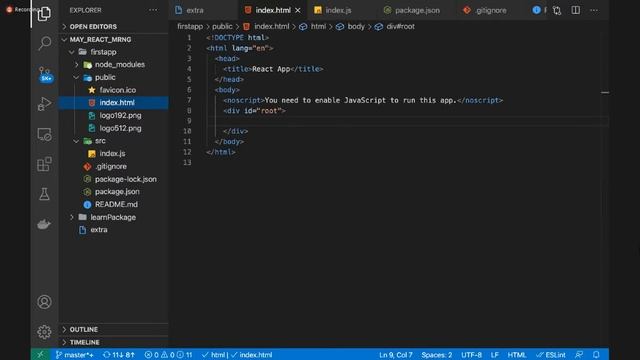640x360 pixels.
Task: Click master branch in status bar
Action: click(75, 355)
